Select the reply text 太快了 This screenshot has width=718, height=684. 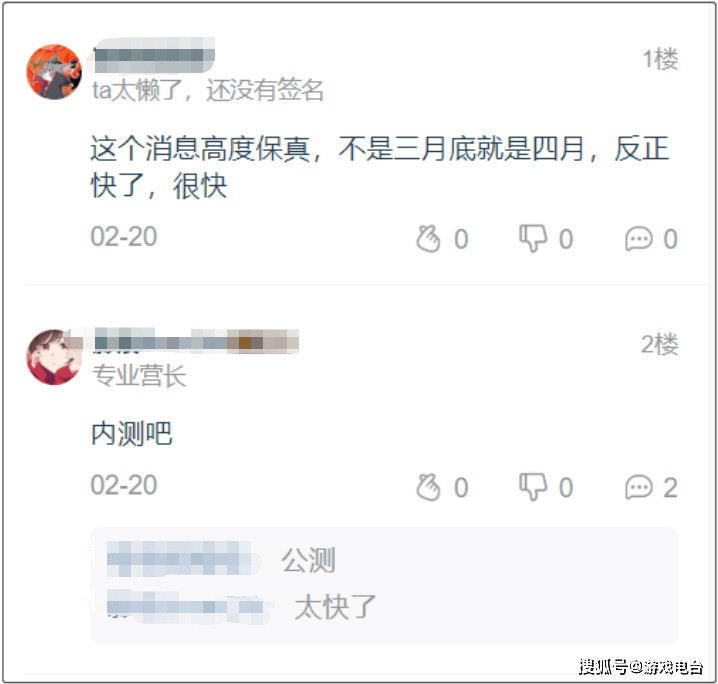pyautogui.click(x=335, y=607)
